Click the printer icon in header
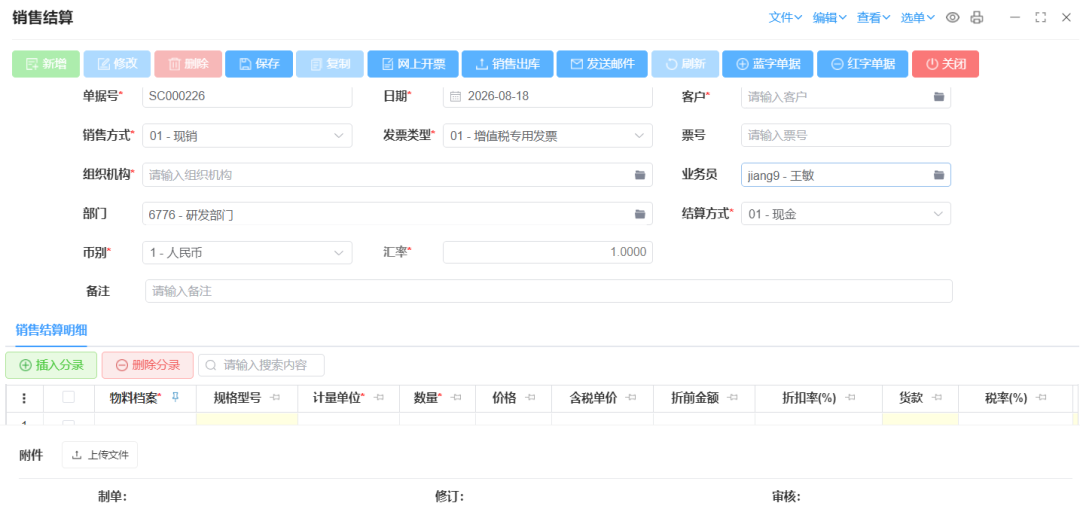1080x506 pixels. click(977, 18)
